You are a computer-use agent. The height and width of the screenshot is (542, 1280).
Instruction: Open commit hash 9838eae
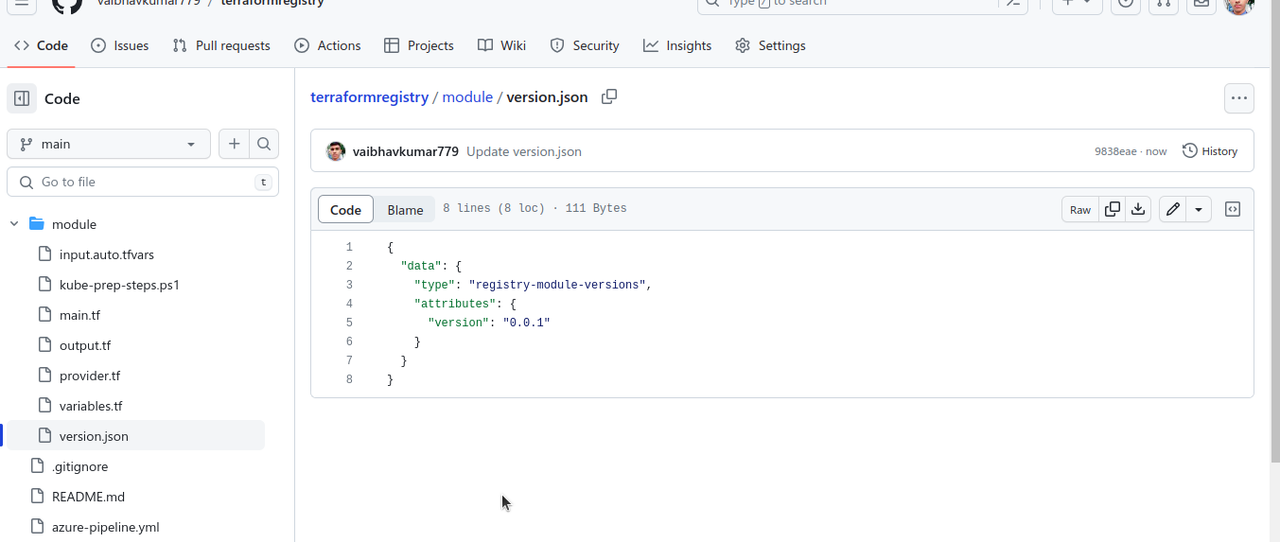(x=1116, y=151)
